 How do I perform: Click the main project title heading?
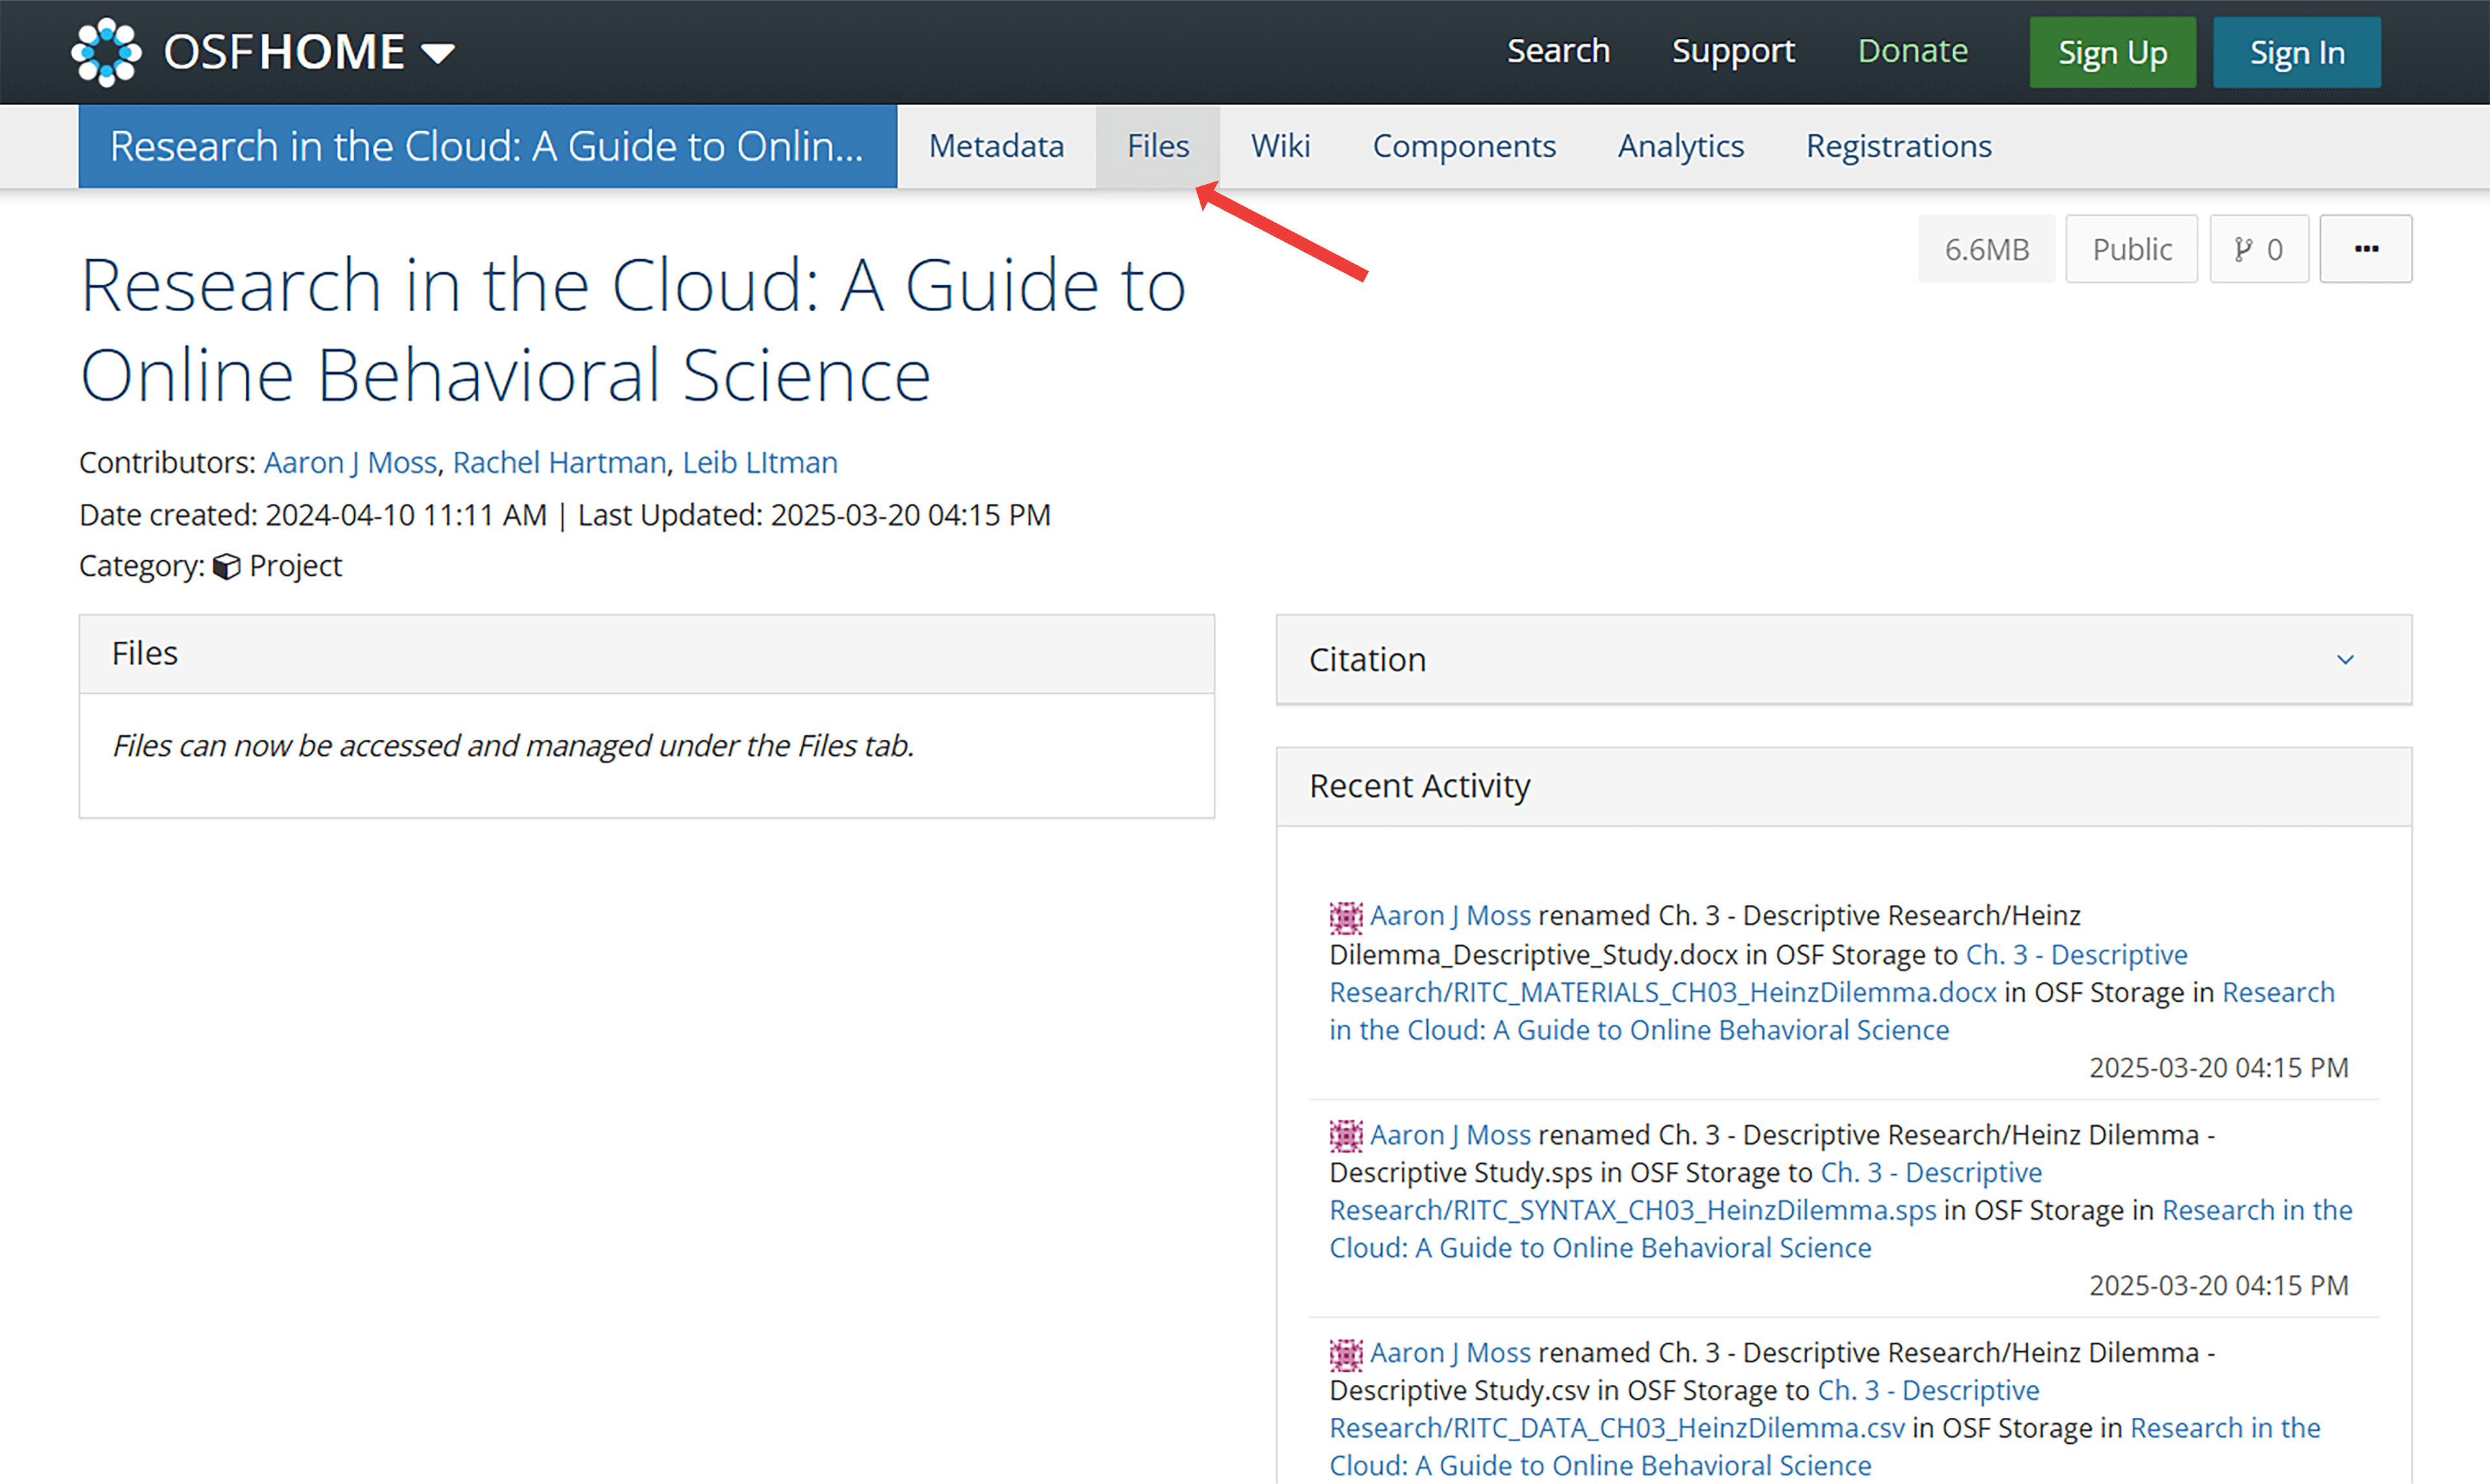632,329
